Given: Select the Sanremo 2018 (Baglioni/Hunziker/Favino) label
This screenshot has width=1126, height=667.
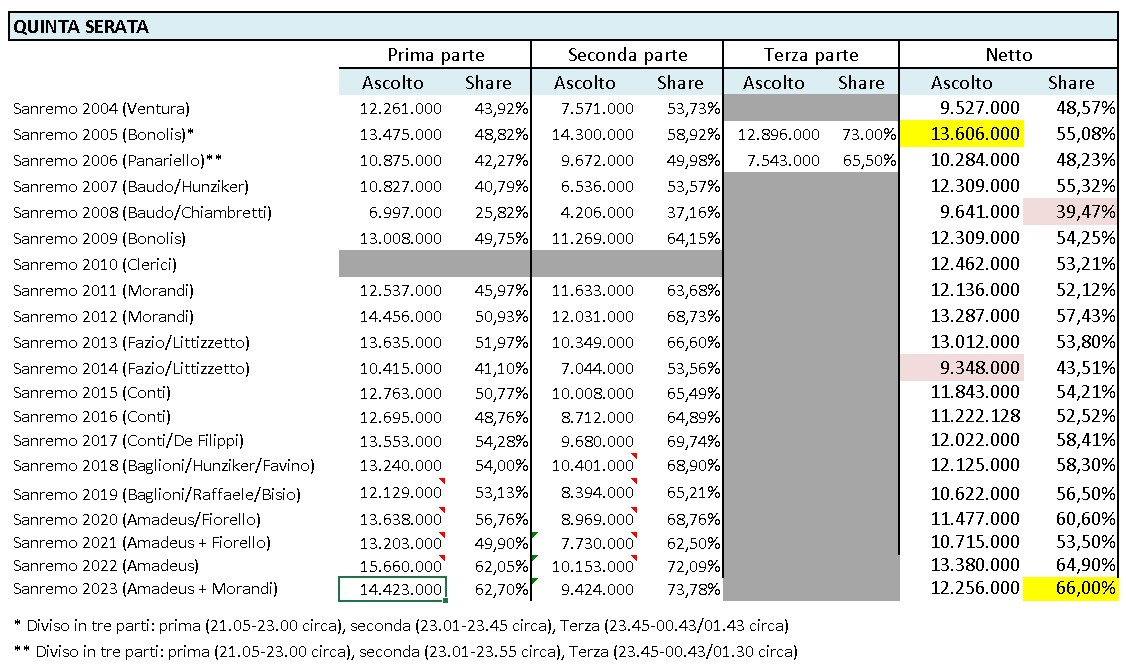Looking at the screenshot, I should [x=164, y=465].
